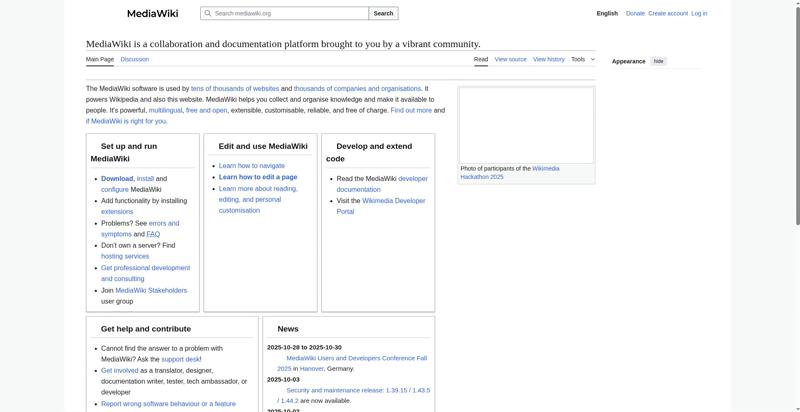Viewport: 800px width, 412px height.
Task: Select the Main Page tab
Action: tap(100, 59)
